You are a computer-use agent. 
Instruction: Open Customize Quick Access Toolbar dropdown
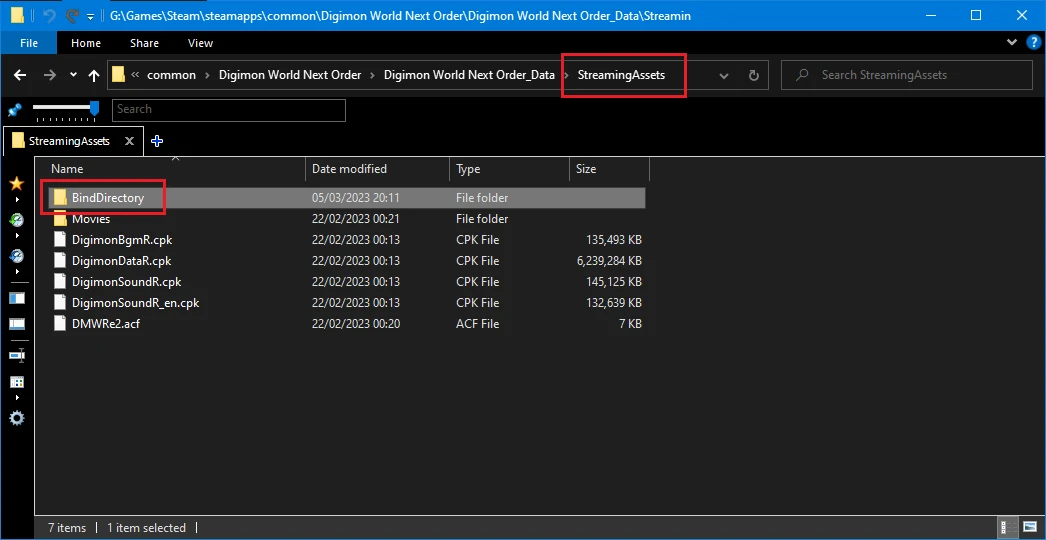91,16
